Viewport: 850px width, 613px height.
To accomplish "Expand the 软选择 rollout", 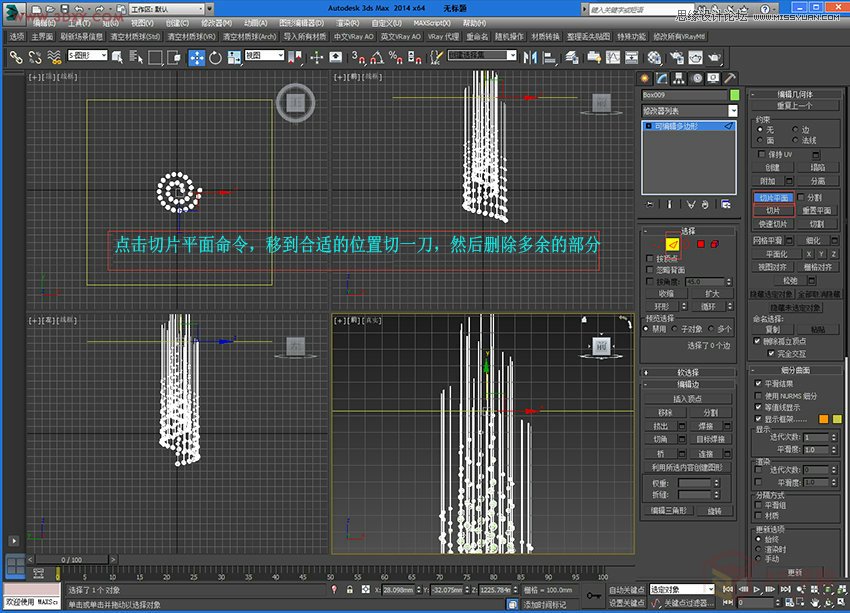I will coord(688,372).
